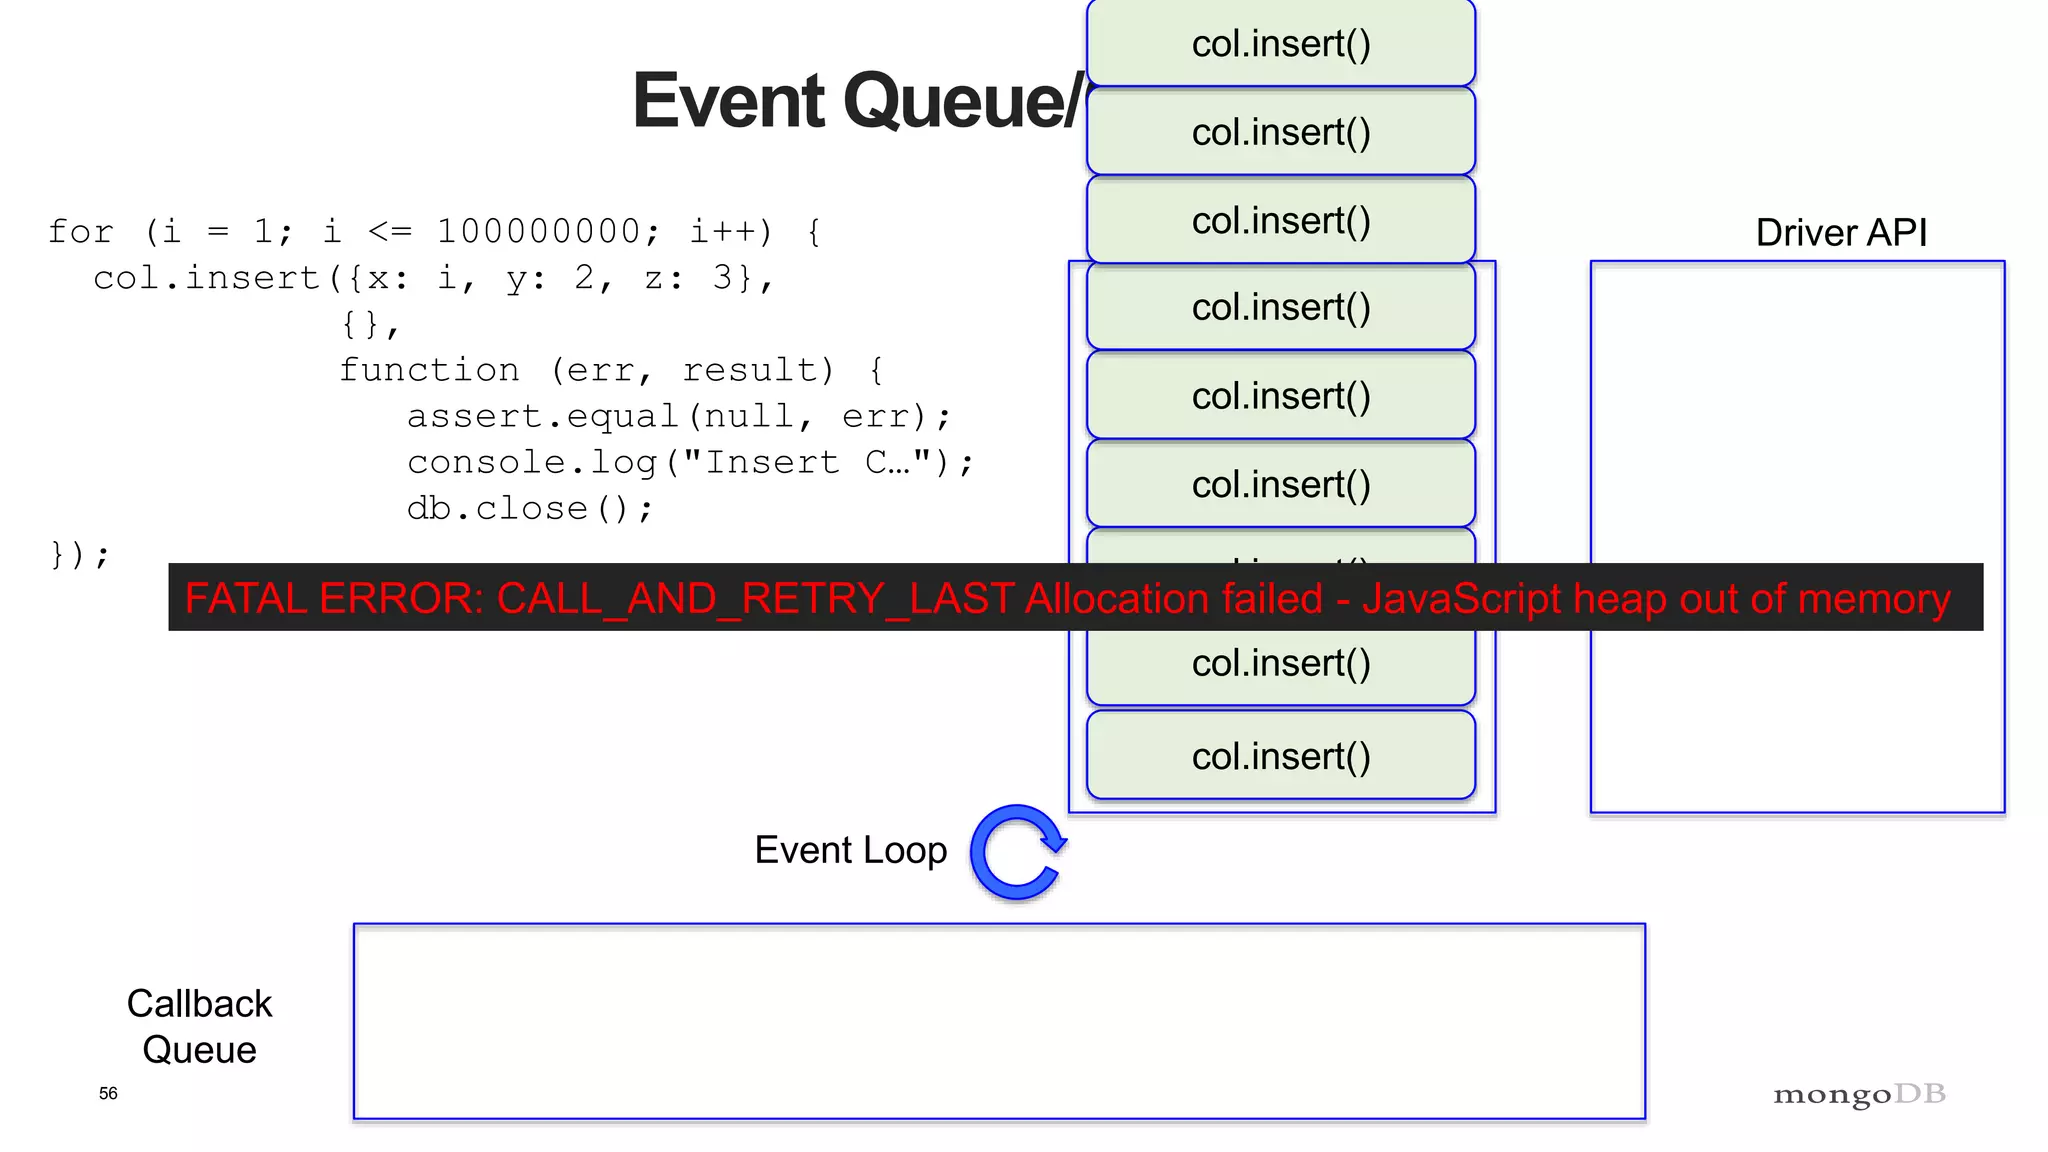Image resolution: width=2048 pixels, height=1152 pixels.
Task: Click the assert.equal(null, err) code line
Action: [x=678, y=416]
